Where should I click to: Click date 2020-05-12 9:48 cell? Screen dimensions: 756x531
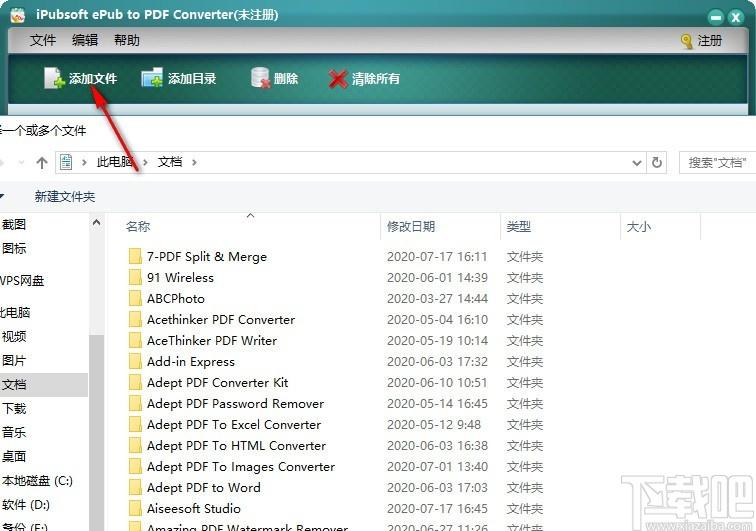coord(434,424)
